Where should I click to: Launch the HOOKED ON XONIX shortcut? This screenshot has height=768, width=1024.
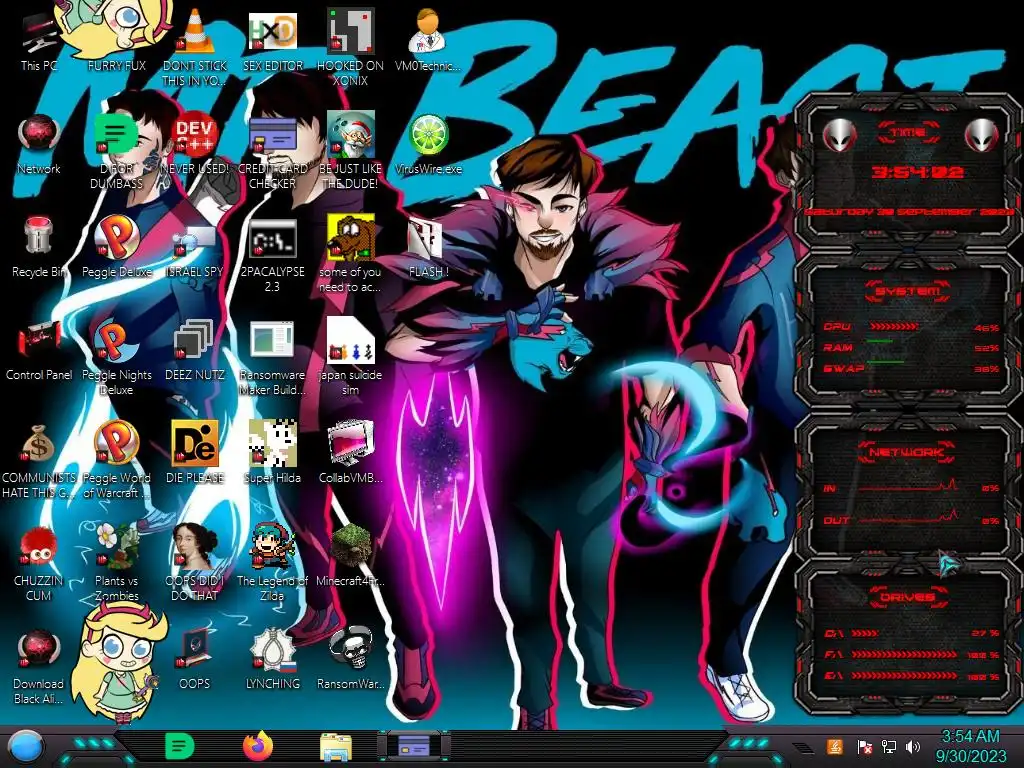[351, 46]
